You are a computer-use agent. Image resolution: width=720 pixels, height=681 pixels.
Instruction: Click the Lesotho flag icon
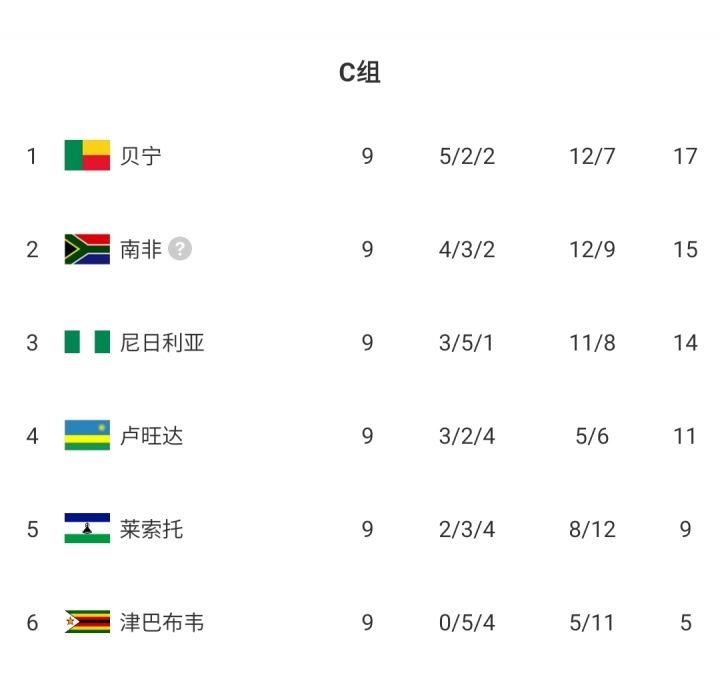coord(87,528)
